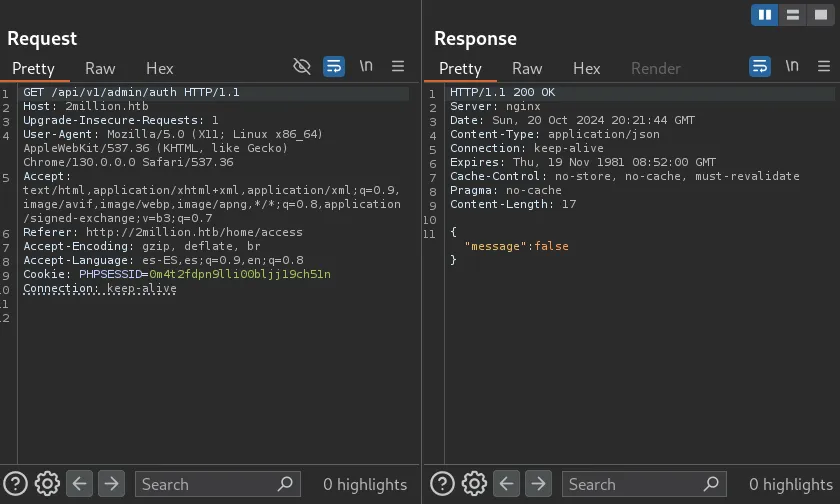Click the Response Search input field
Viewport: 840px width, 504px height.
pyautogui.click(x=632, y=484)
